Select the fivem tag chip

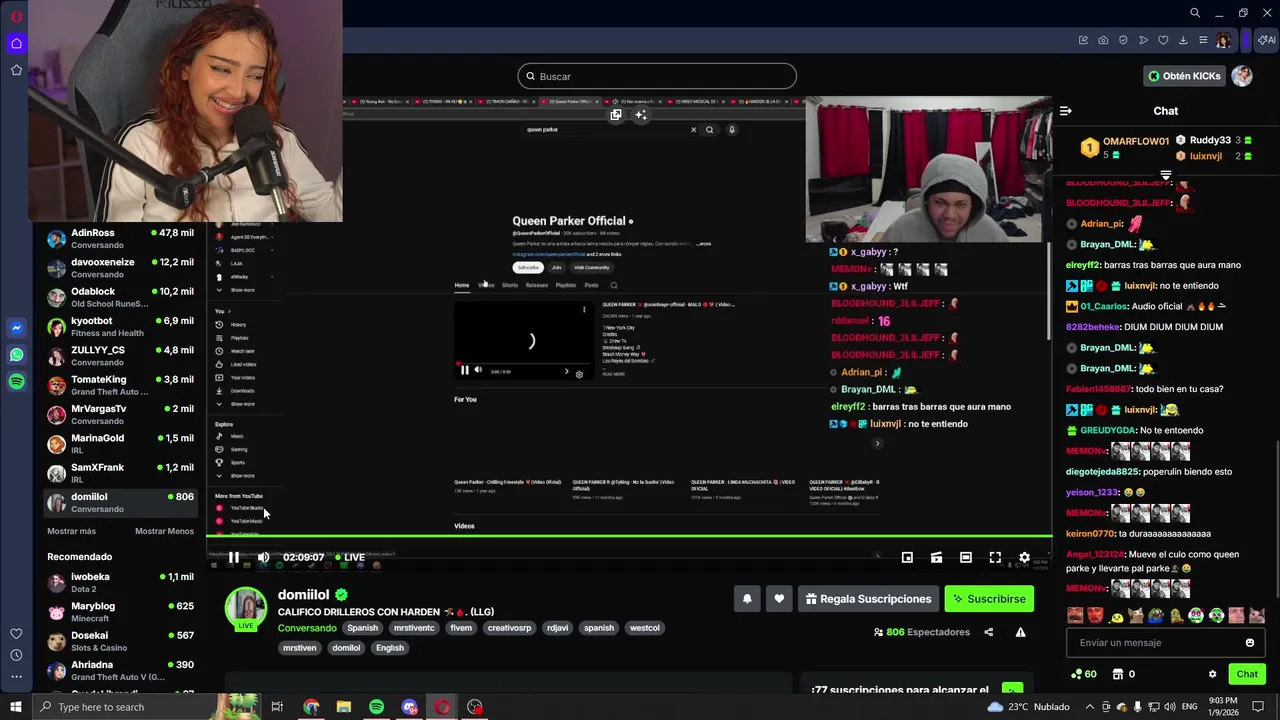[461, 628]
